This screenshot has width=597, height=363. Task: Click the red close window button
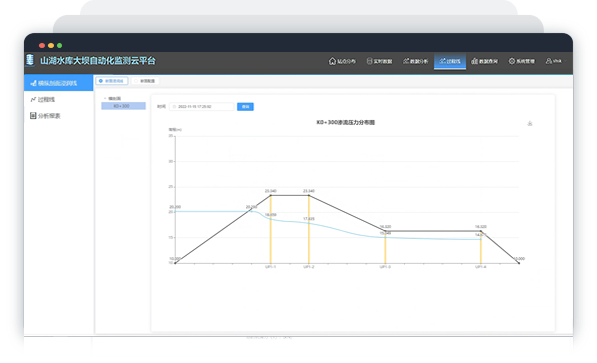click(x=42, y=45)
